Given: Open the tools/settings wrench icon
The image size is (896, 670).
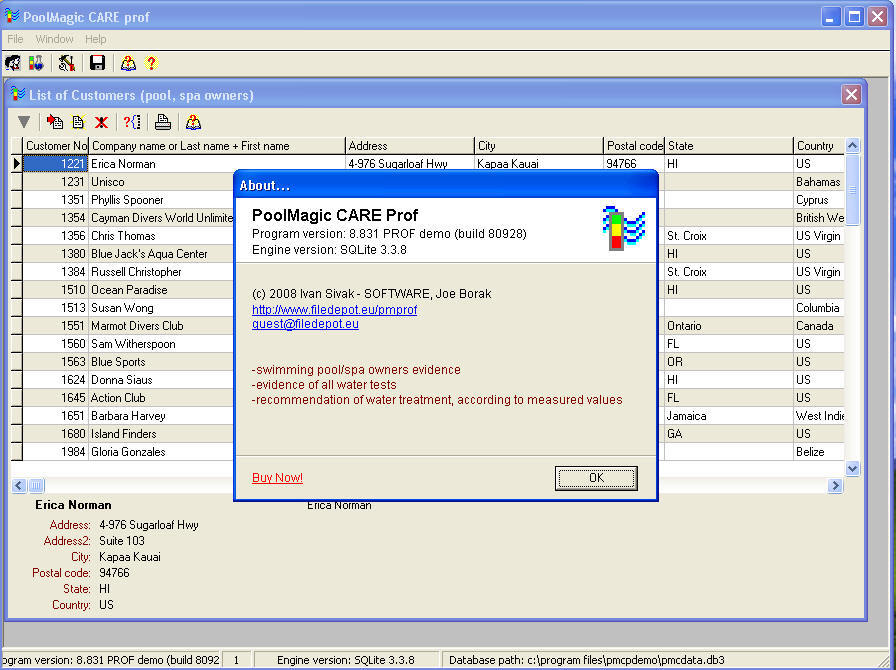Looking at the screenshot, I should click(x=67, y=63).
